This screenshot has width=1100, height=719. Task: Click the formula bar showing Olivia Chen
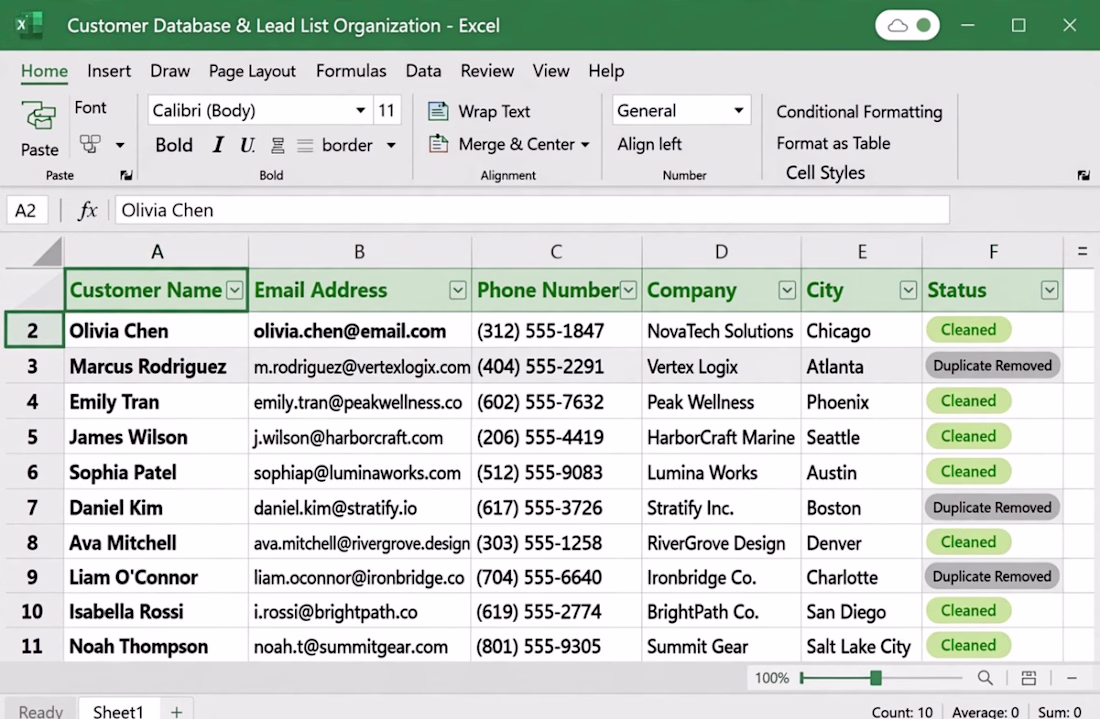tap(532, 210)
